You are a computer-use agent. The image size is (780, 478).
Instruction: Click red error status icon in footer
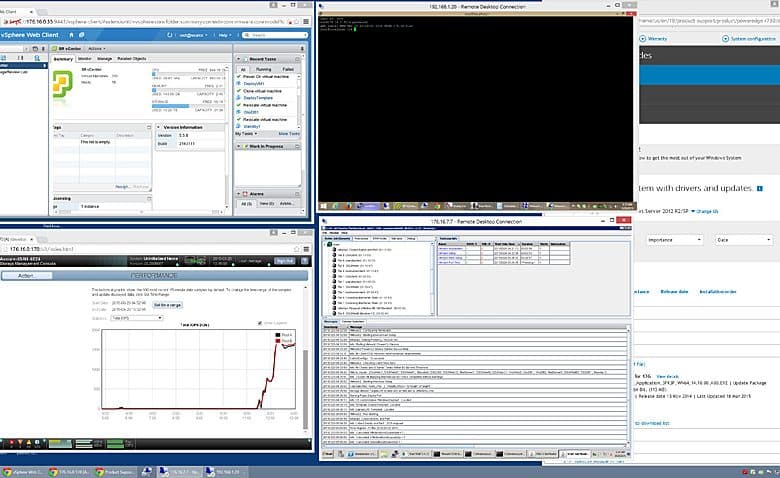(11, 443)
